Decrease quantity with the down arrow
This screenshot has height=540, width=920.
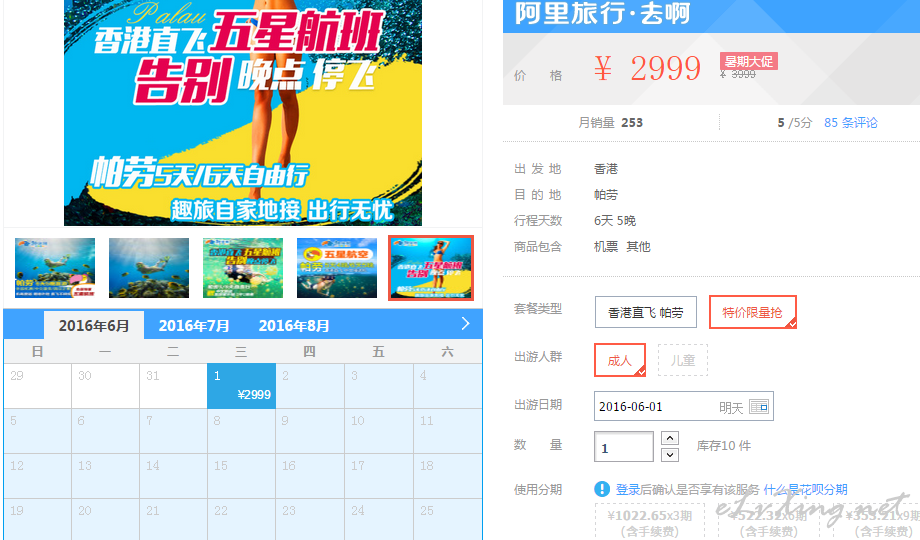click(669, 455)
